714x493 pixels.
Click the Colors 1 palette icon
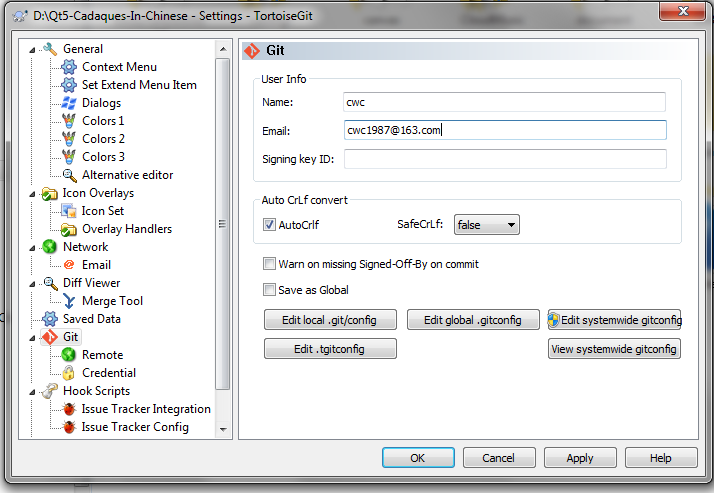[69, 121]
